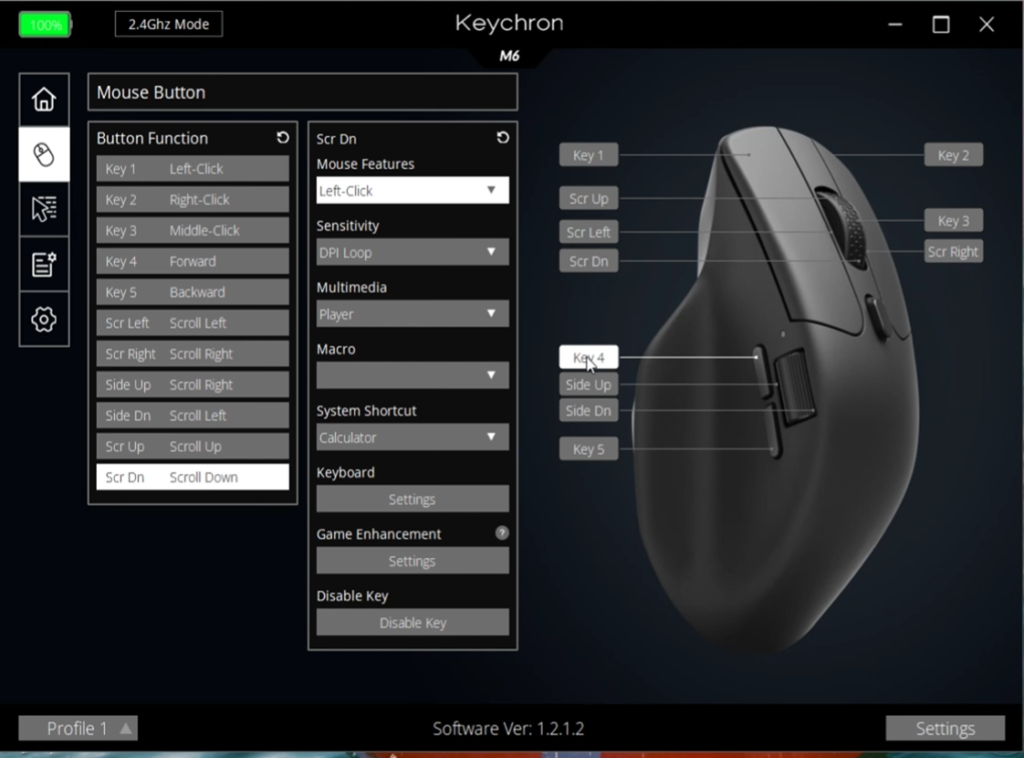Click Scr Right label on diagram
1024x758 pixels.
coord(953,251)
